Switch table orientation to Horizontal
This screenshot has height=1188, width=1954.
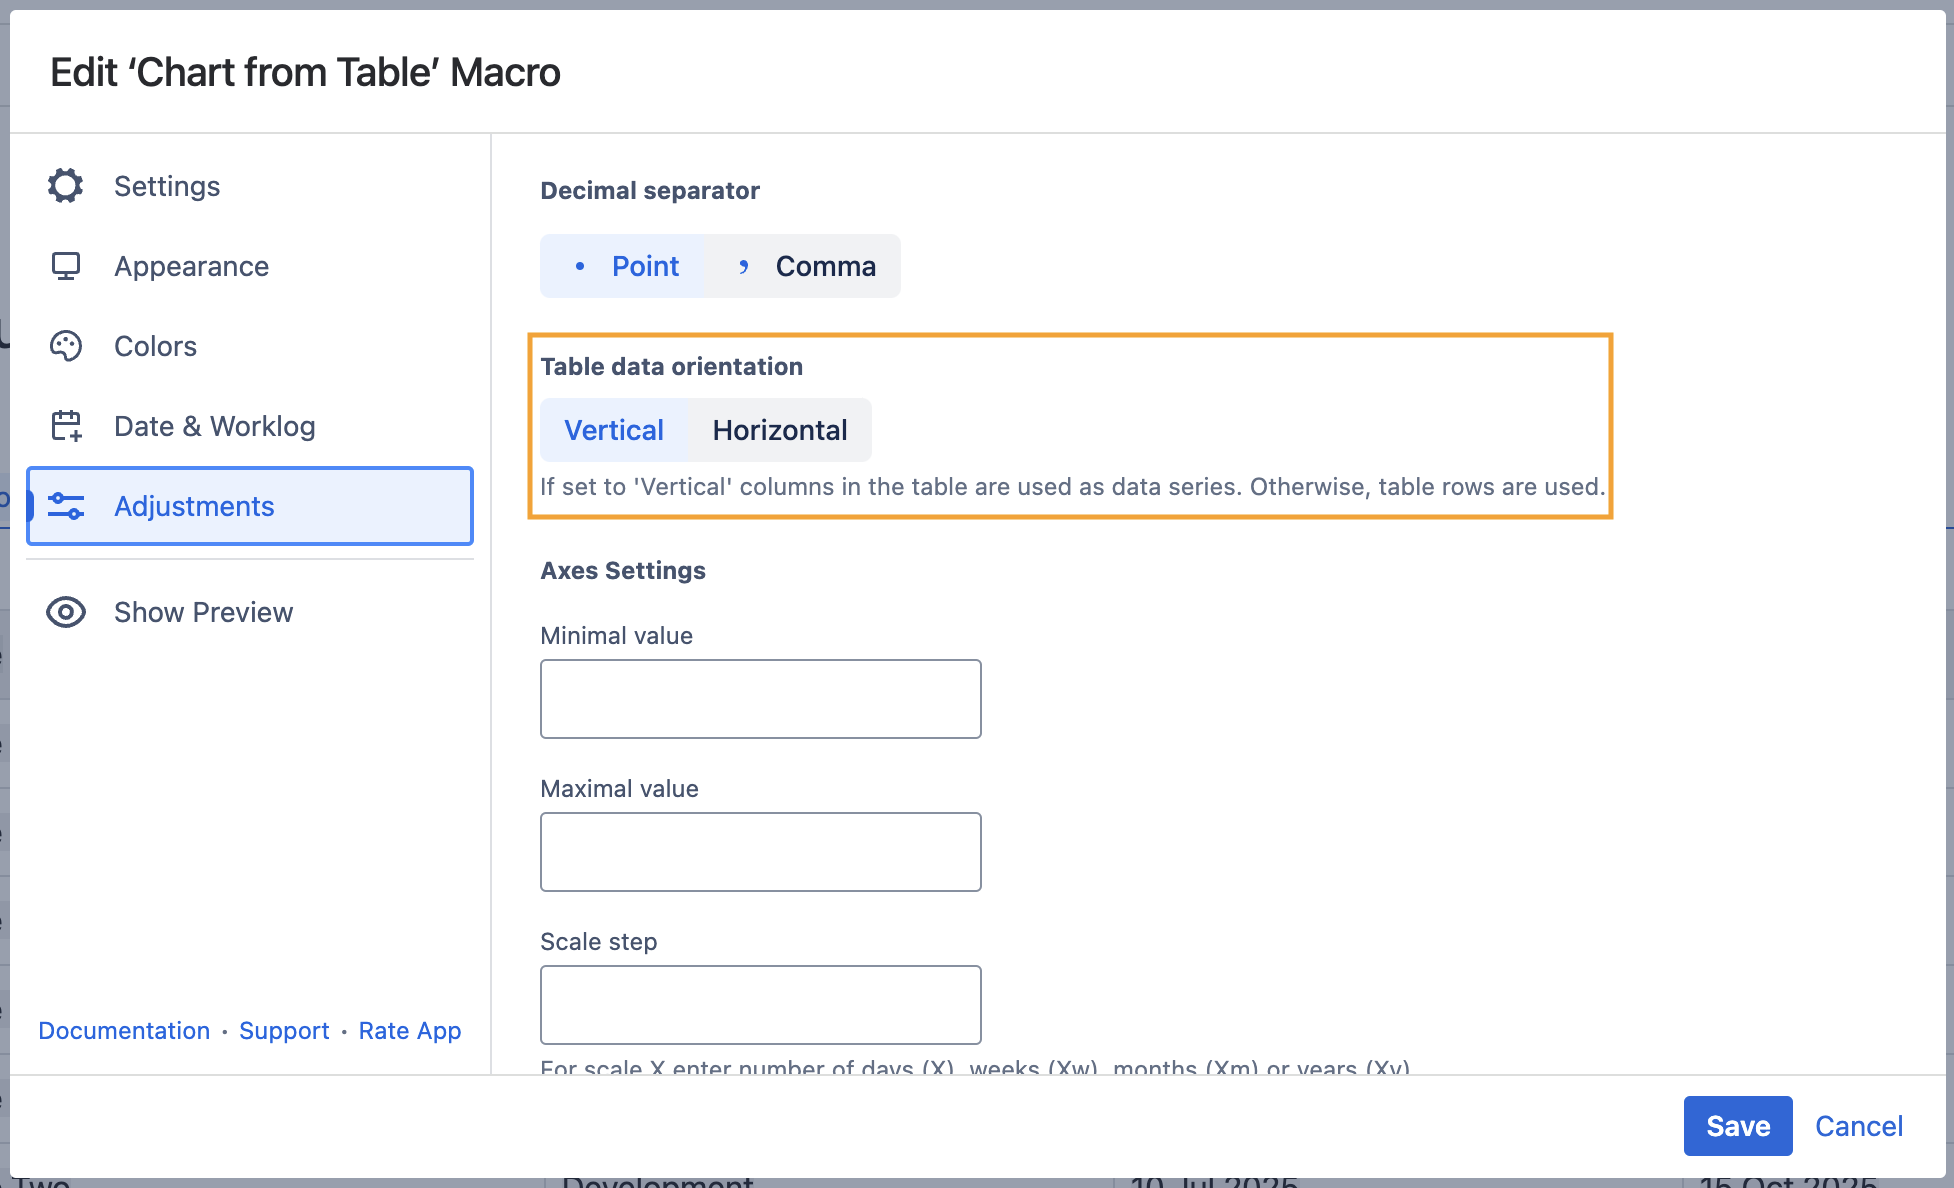[779, 430]
